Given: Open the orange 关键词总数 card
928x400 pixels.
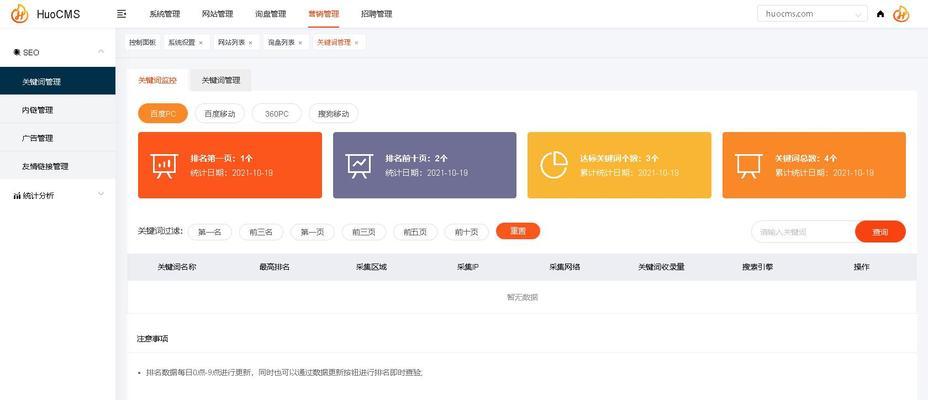Looking at the screenshot, I should click(x=814, y=165).
